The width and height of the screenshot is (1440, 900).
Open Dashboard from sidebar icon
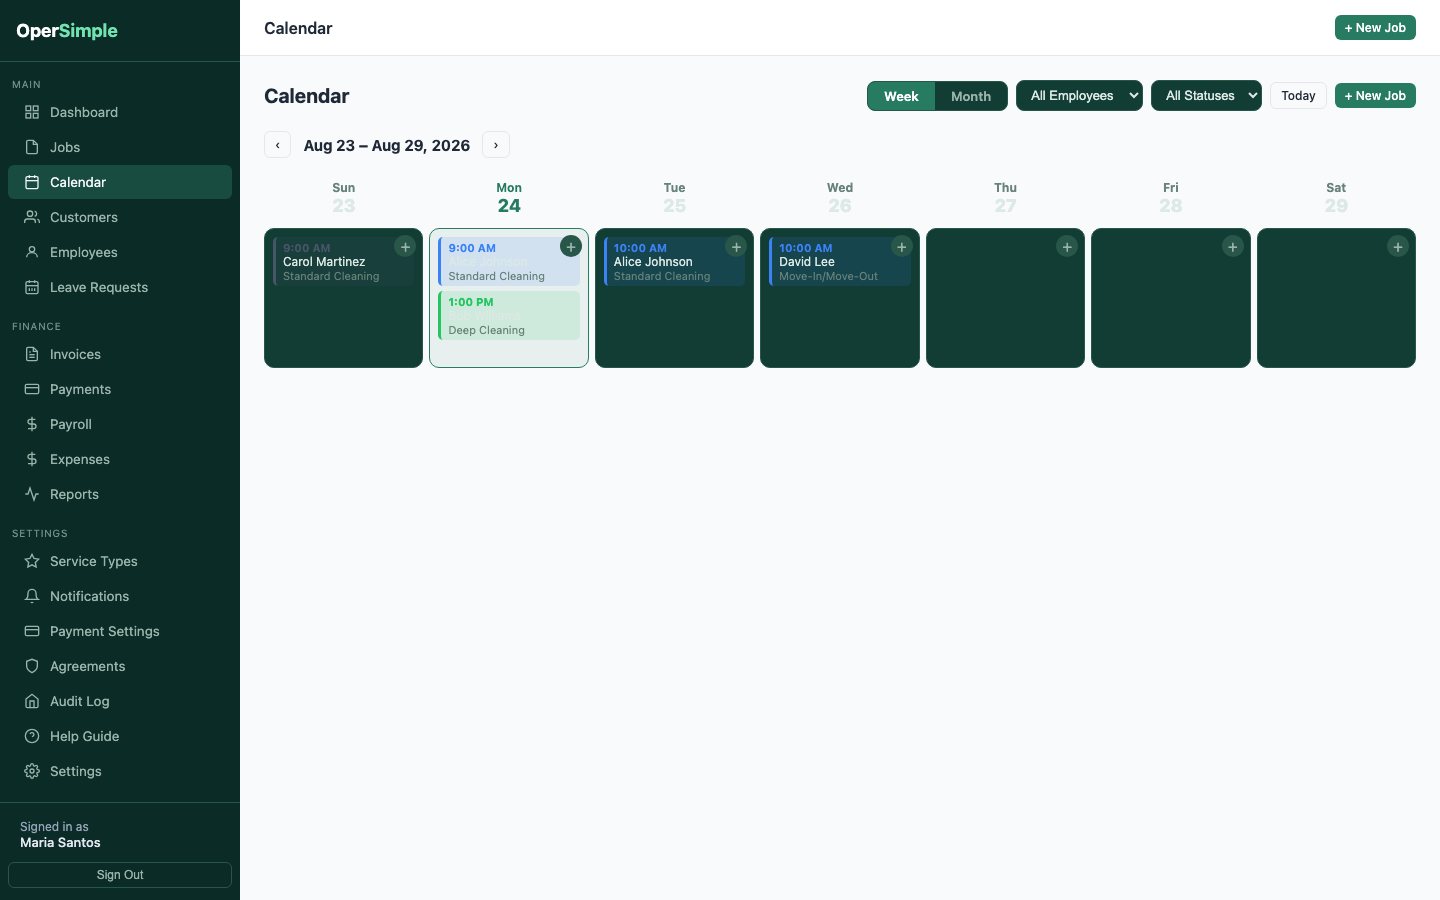(32, 112)
